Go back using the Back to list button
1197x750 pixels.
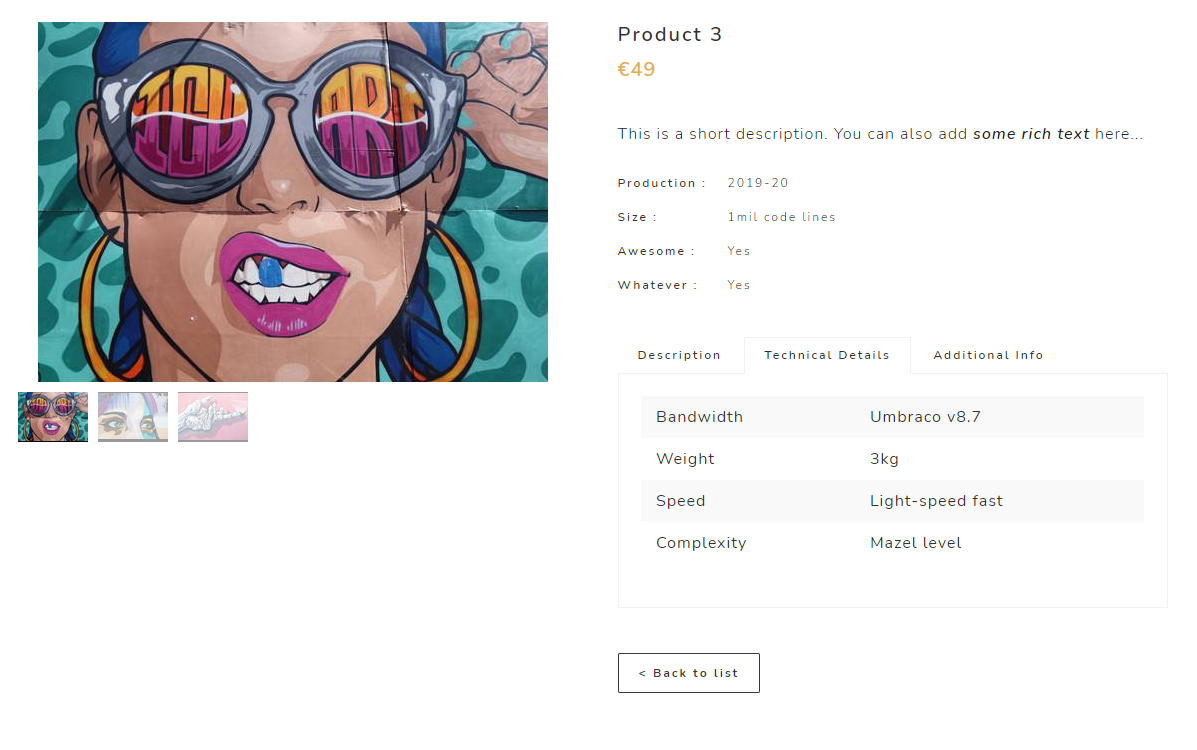tap(689, 673)
